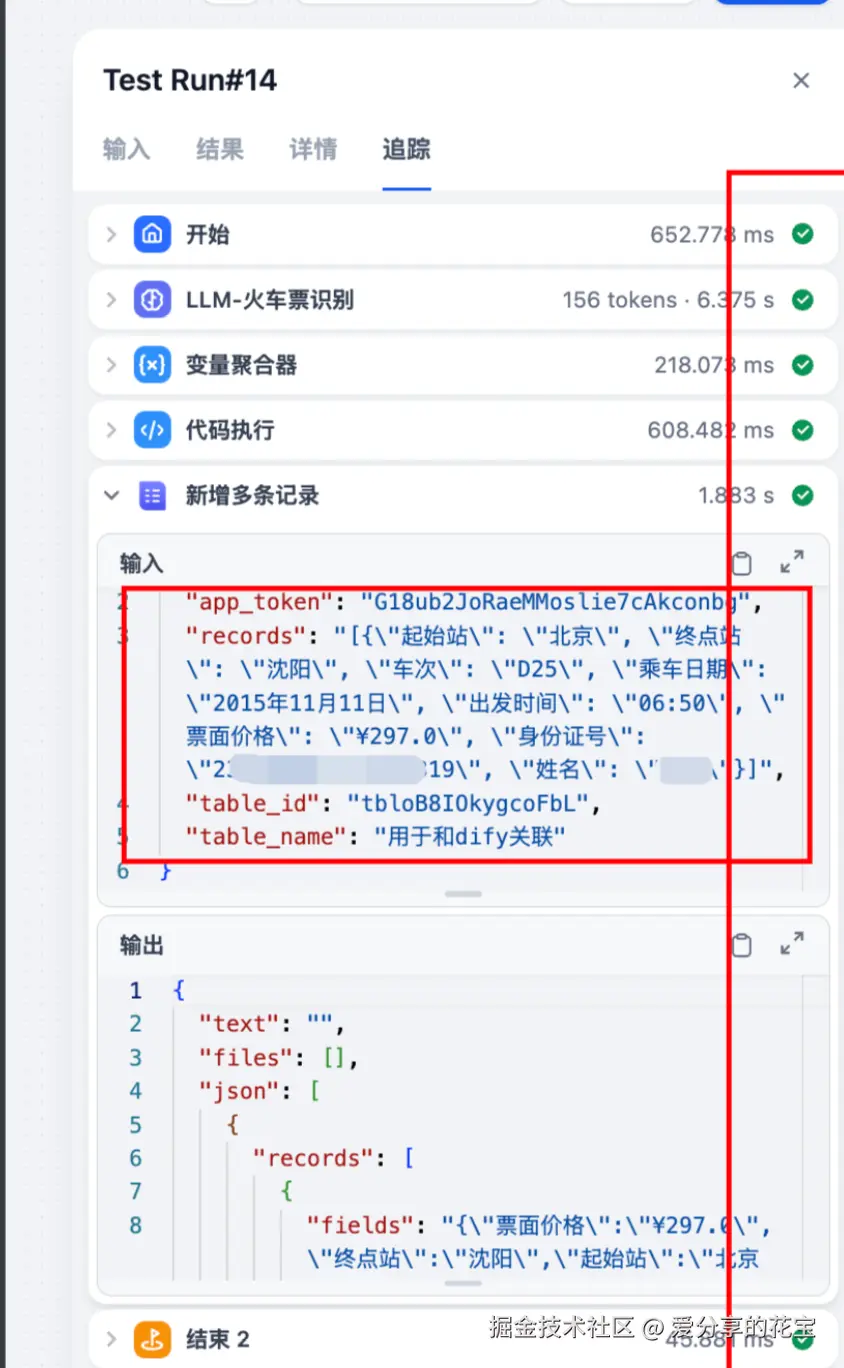Copy the 输出 panel JSON content

tap(742, 944)
